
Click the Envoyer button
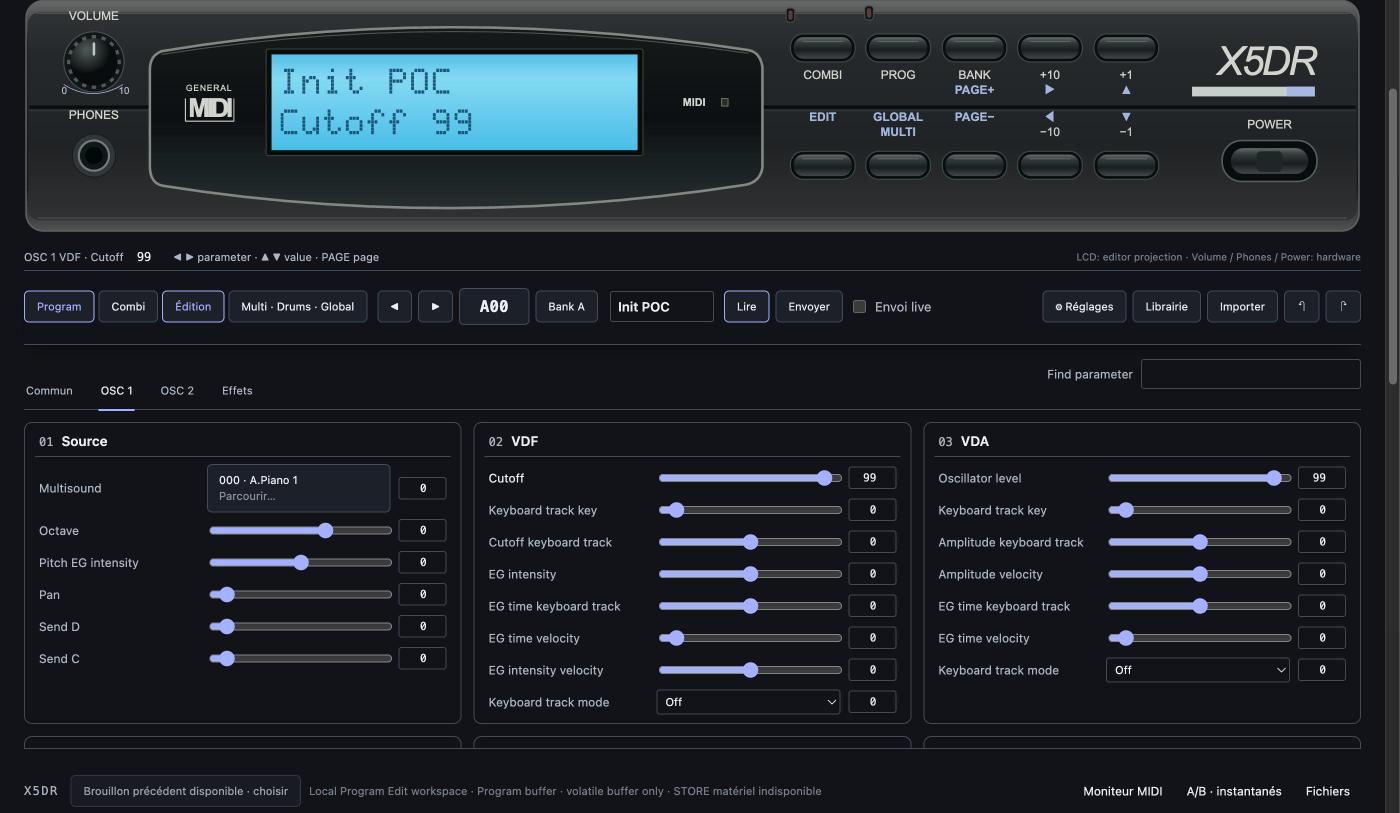(809, 306)
